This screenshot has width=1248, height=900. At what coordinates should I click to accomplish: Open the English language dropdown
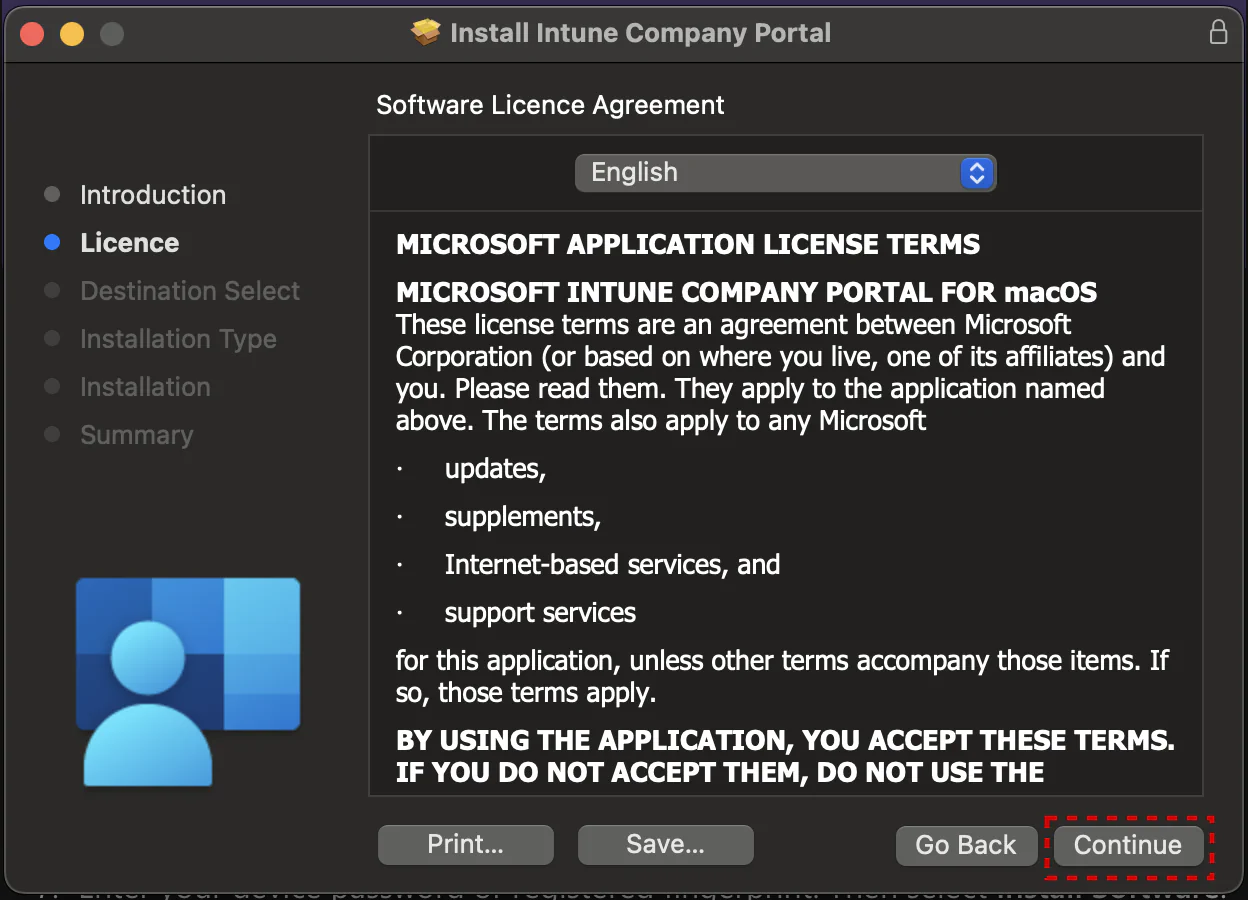click(785, 173)
